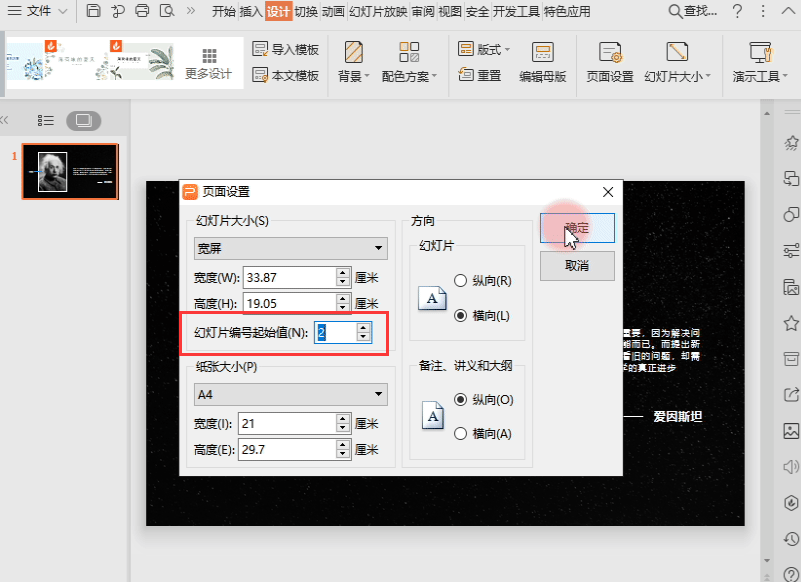This screenshot has width=802, height=582.
Task: Open the 编辑母版 slide master editor
Action: pyautogui.click(x=542, y=62)
